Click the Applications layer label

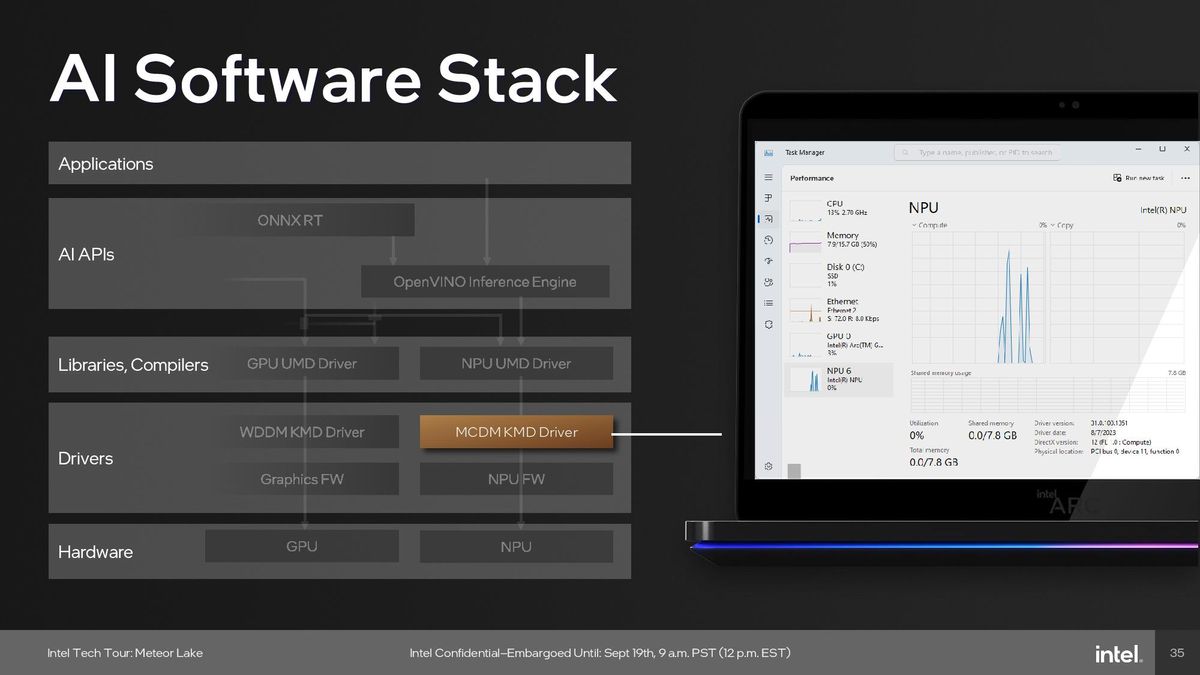106,163
